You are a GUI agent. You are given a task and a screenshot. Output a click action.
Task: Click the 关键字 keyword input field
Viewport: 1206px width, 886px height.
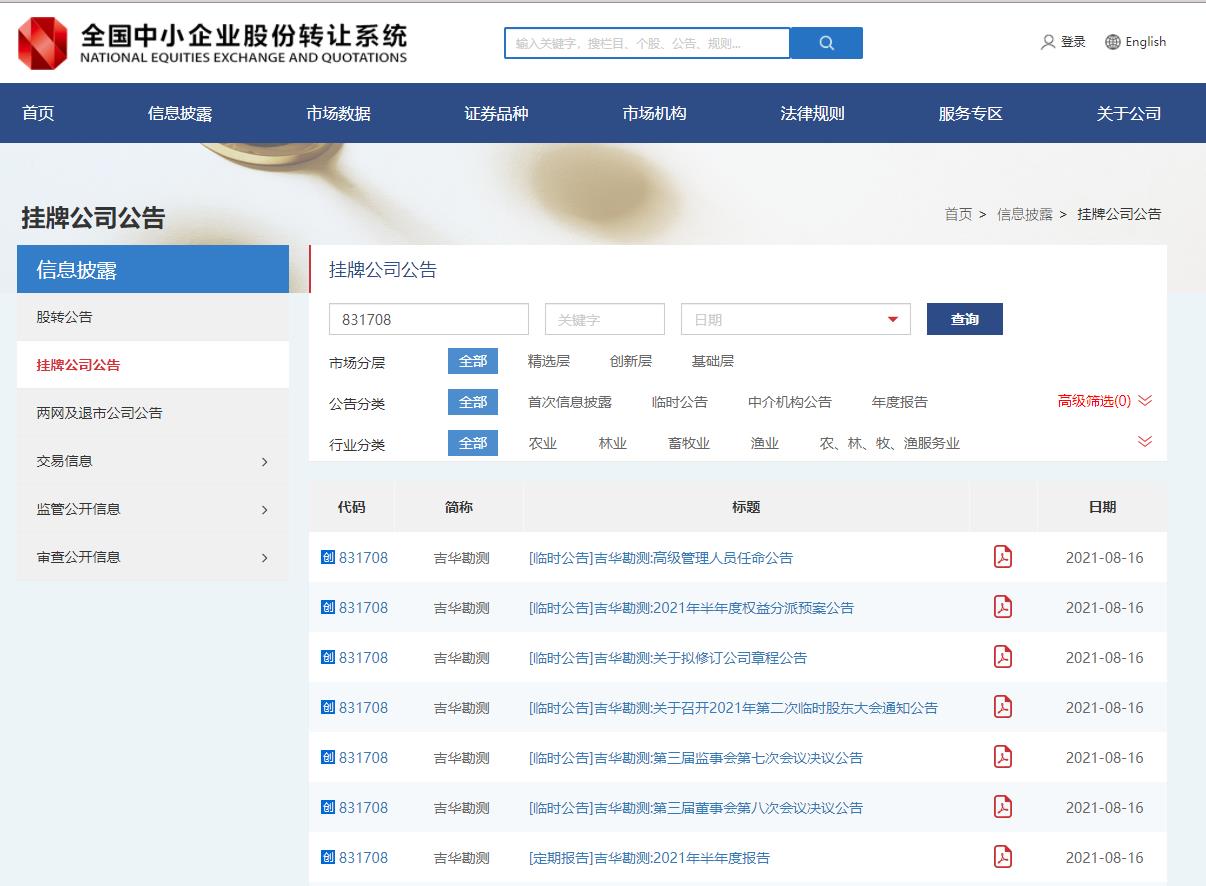(604, 319)
